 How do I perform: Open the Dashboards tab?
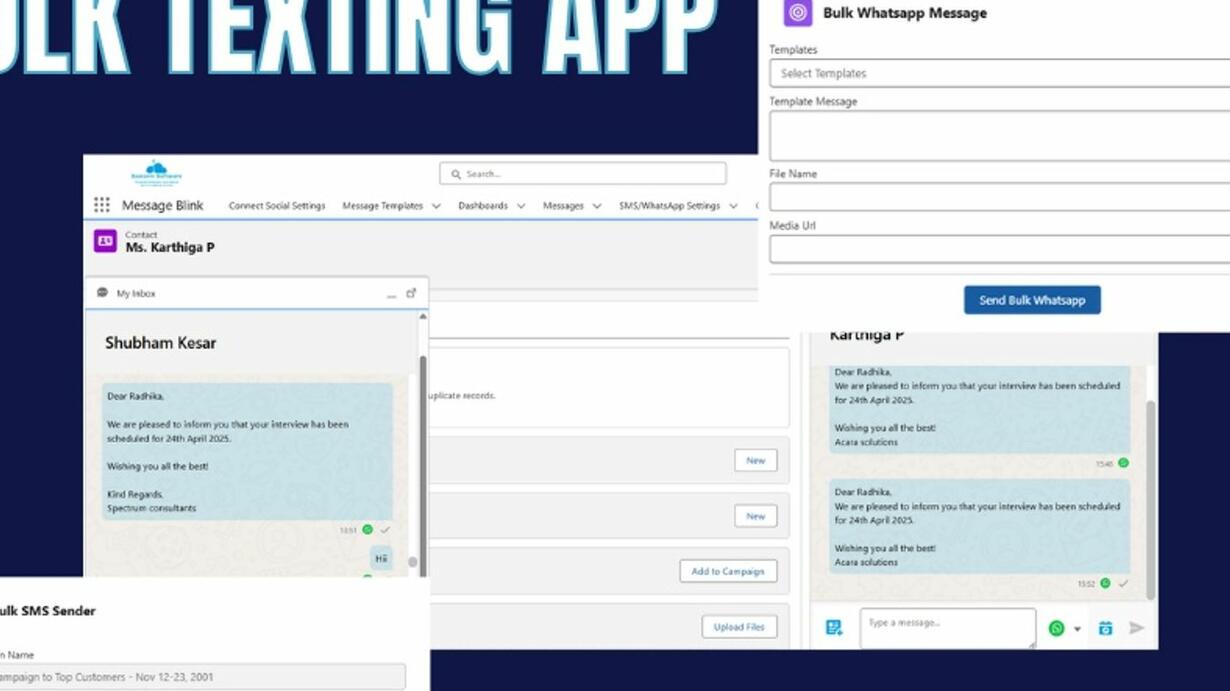(x=483, y=206)
